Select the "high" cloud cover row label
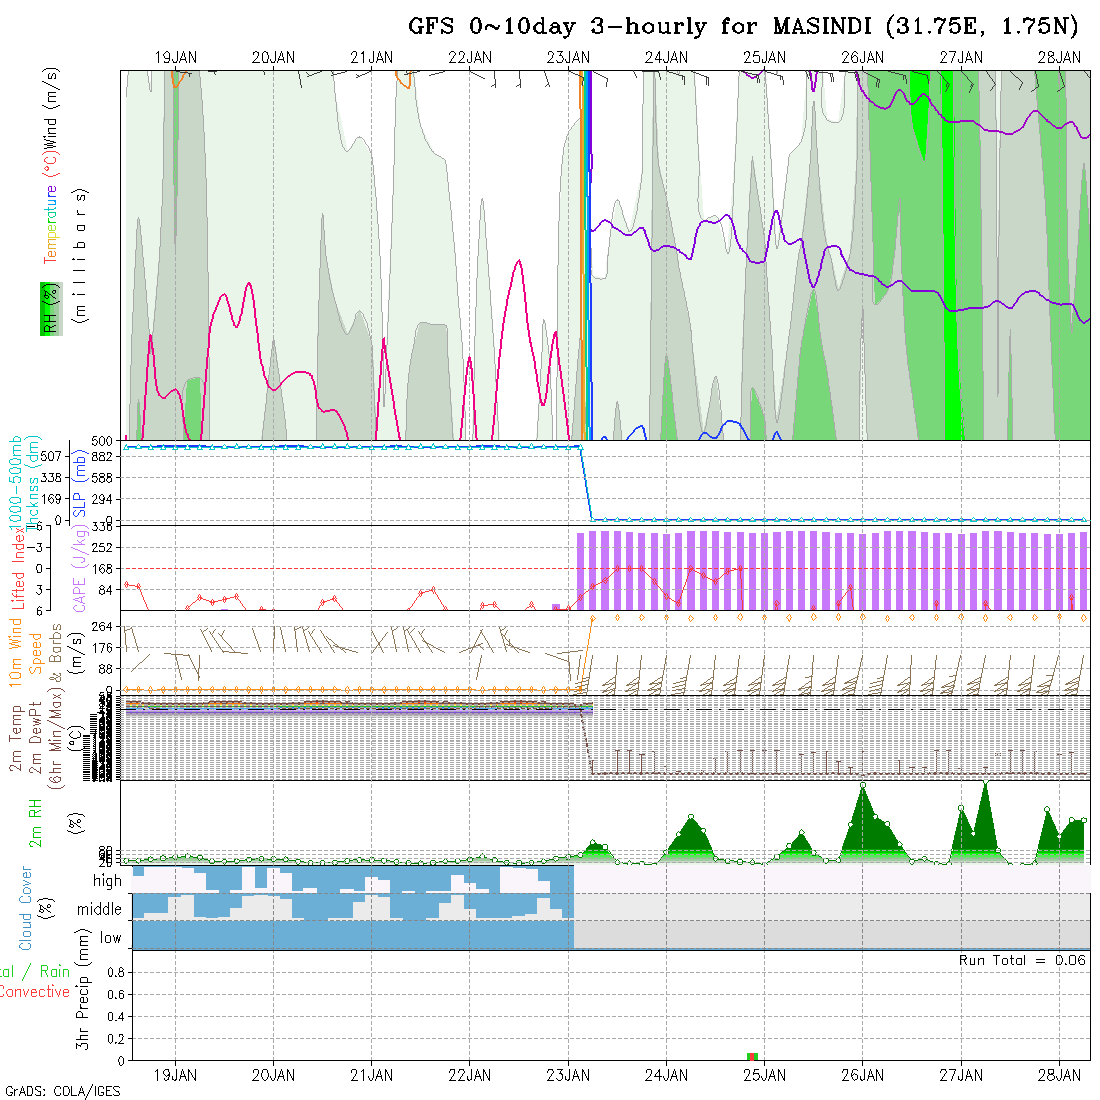Viewport: 1100px width, 1100px height. click(107, 881)
